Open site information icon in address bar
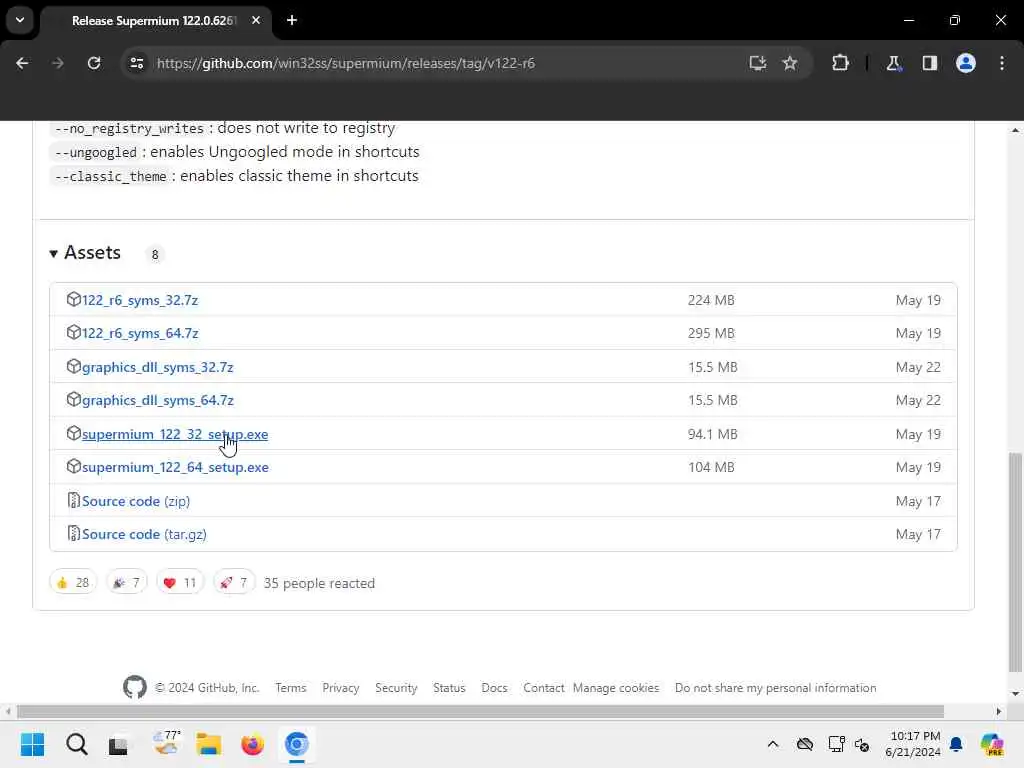The image size is (1024, 768). (136, 63)
